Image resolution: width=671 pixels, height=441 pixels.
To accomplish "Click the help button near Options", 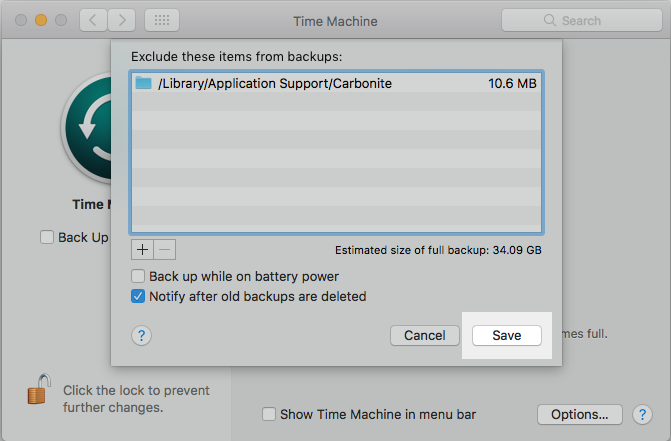I will [643, 414].
